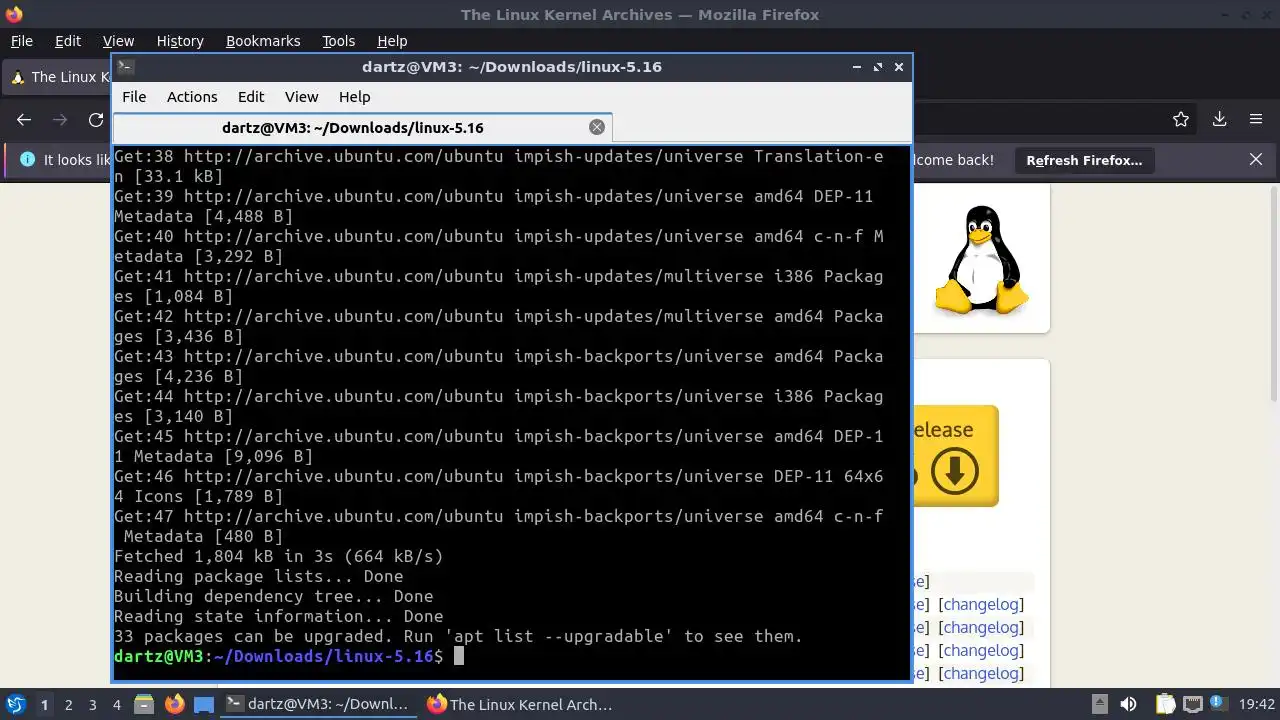Click the 'Fetched 1,804 kB in 3s' line
The height and width of the screenshot is (720, 1280).
(278, 556)
